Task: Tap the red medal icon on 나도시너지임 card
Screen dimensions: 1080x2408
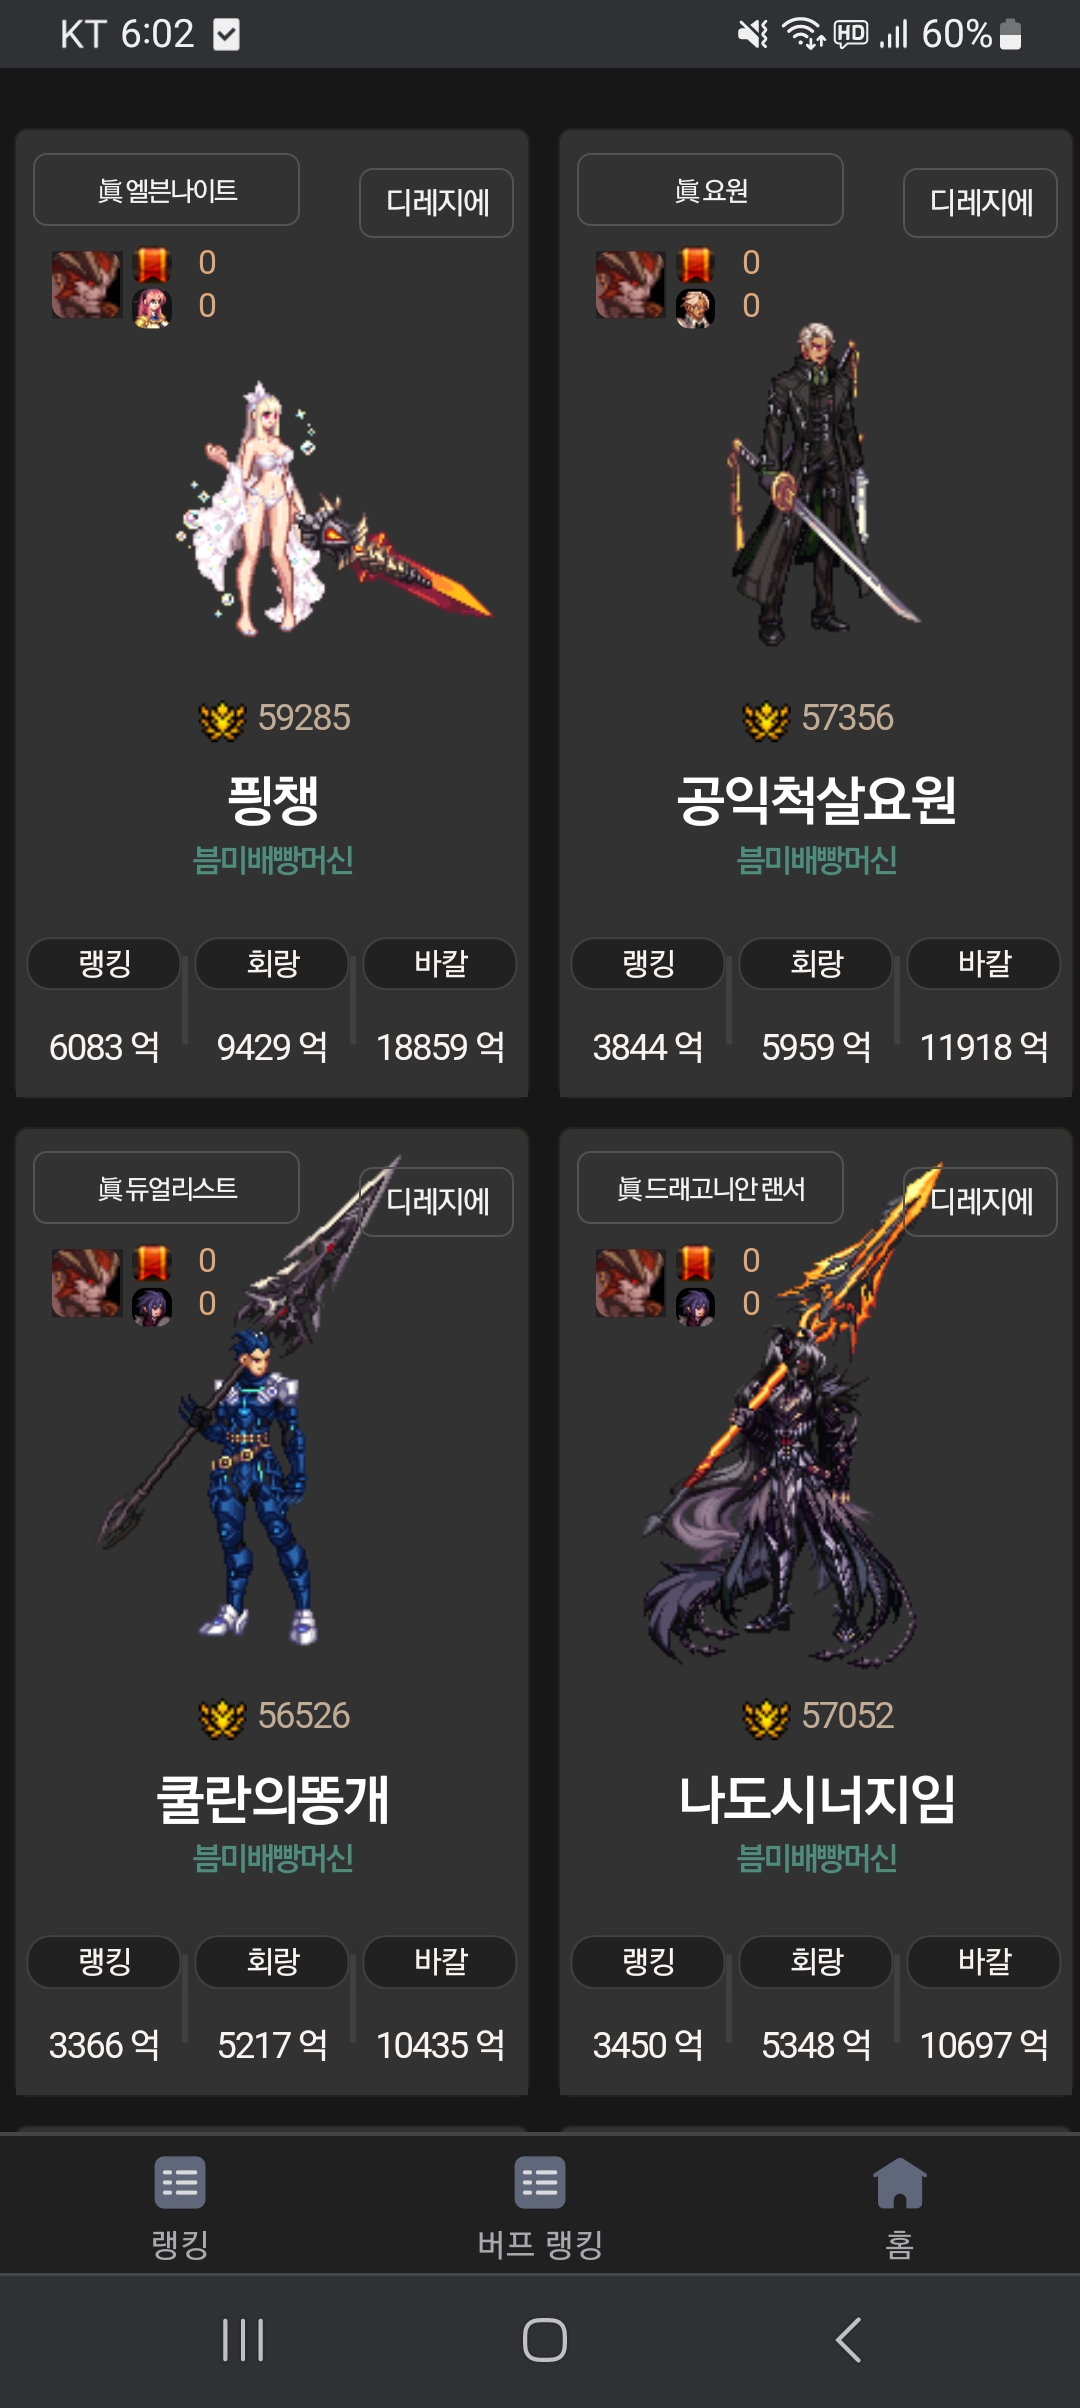Action: (696, 1263)
